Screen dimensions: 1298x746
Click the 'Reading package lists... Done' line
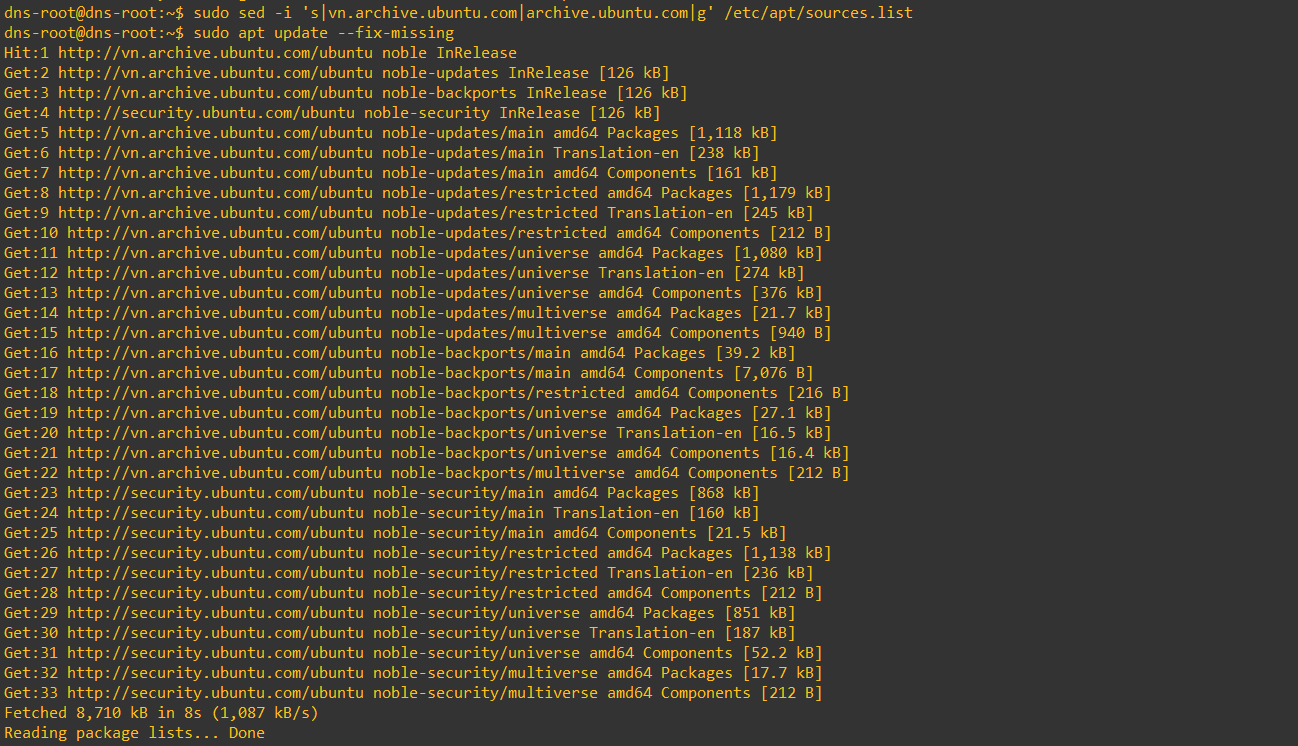pyautogui.click(x=134, y=733)
